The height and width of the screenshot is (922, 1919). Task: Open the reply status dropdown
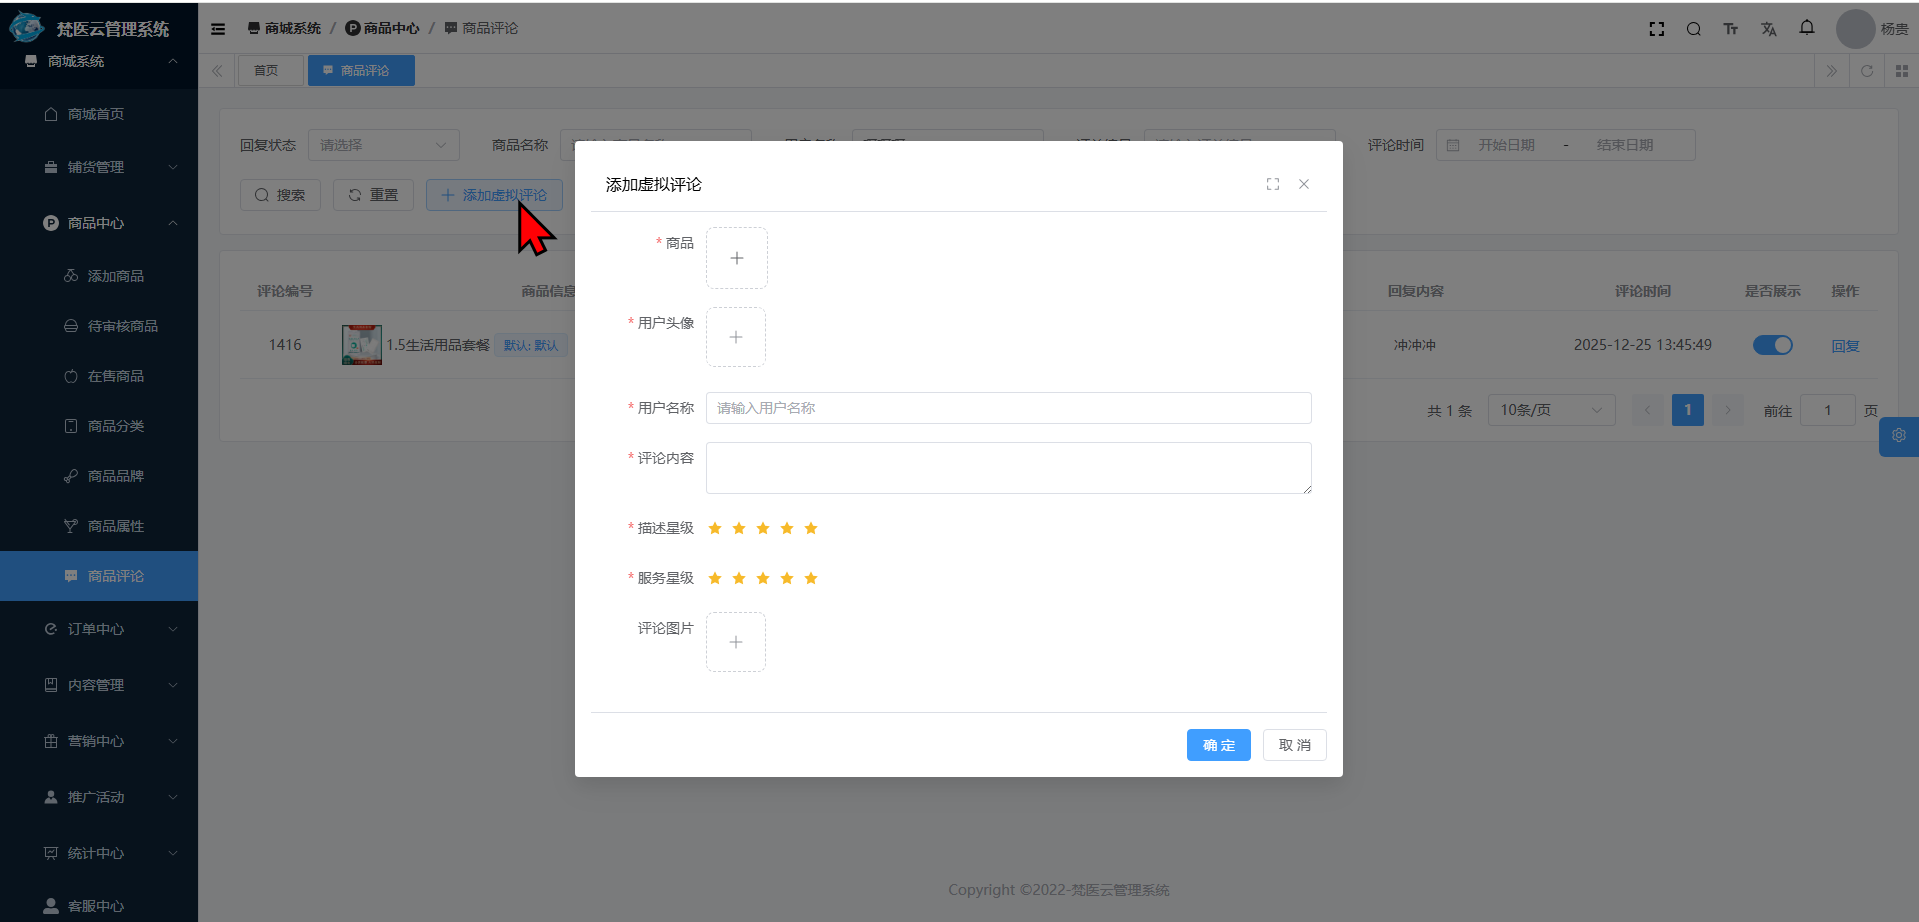383,145
